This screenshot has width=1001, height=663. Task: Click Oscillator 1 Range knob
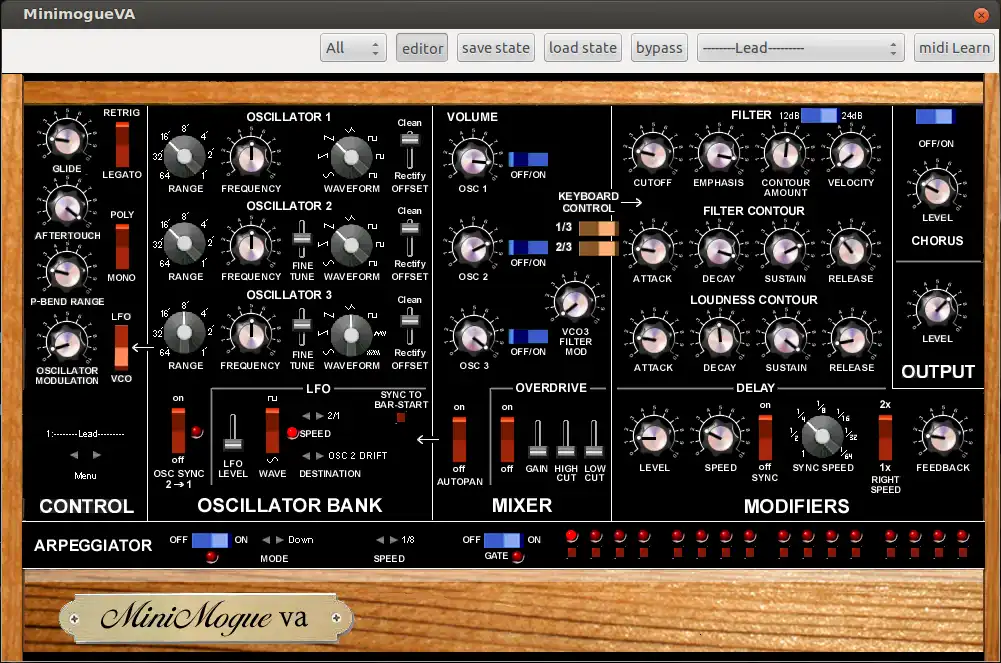coord(184,156)
